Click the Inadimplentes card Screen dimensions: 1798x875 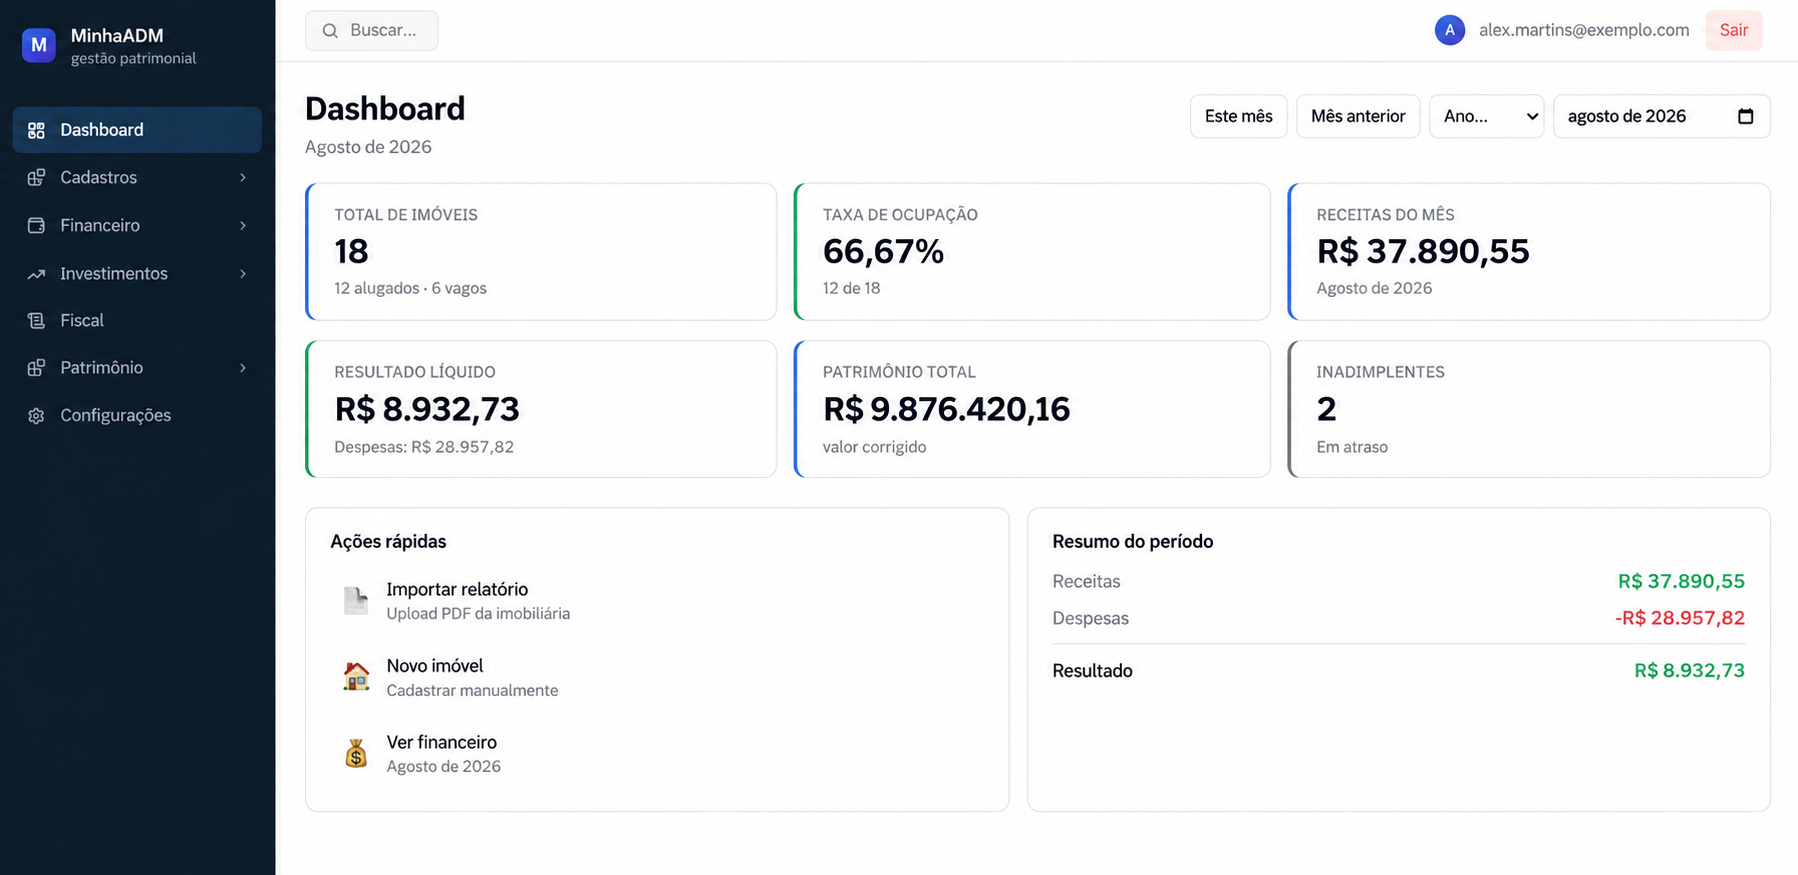(1529, 409)
